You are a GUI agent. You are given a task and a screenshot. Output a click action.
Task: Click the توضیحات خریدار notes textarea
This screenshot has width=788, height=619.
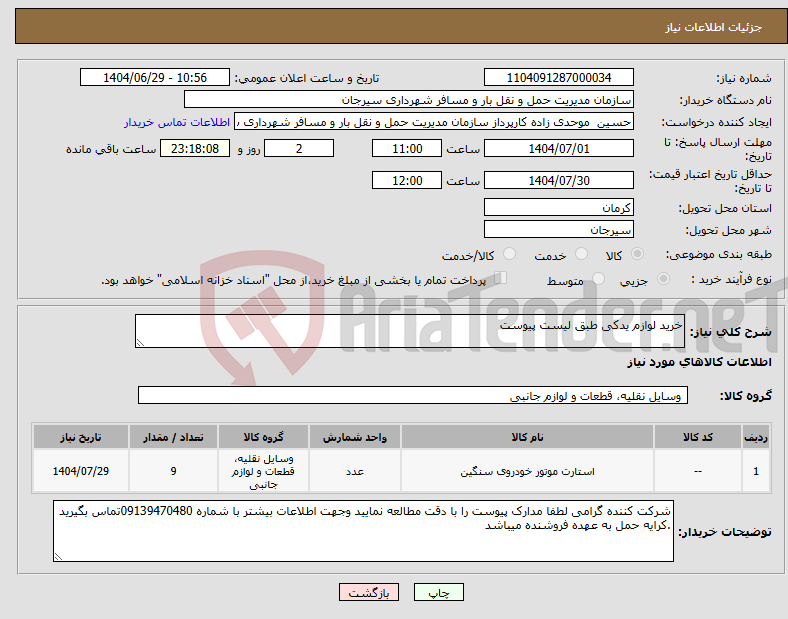363,531
